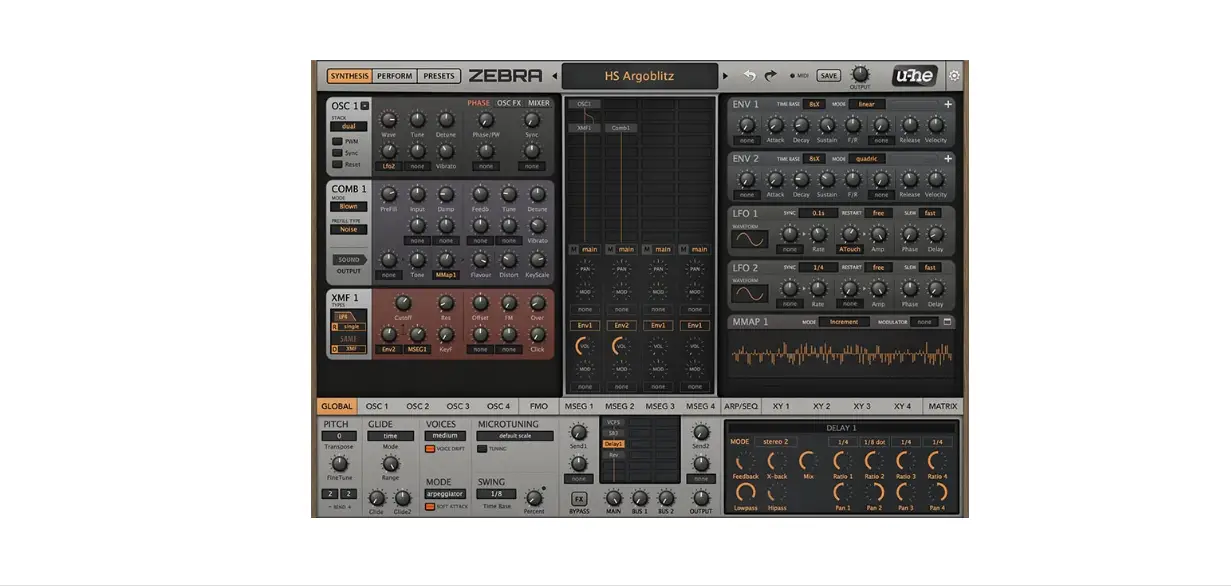The image size is (1231, 588).
Task: Open the COMB 1 Prefill Type 'Noise' selector
Action: tap(348, 229)
